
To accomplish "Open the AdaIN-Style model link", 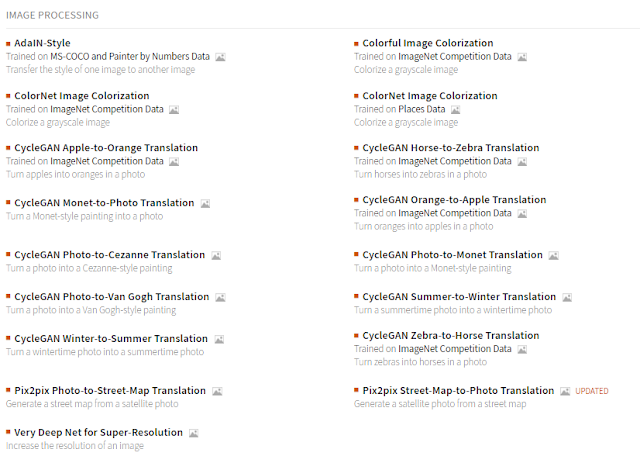I will tap(42, 43).
